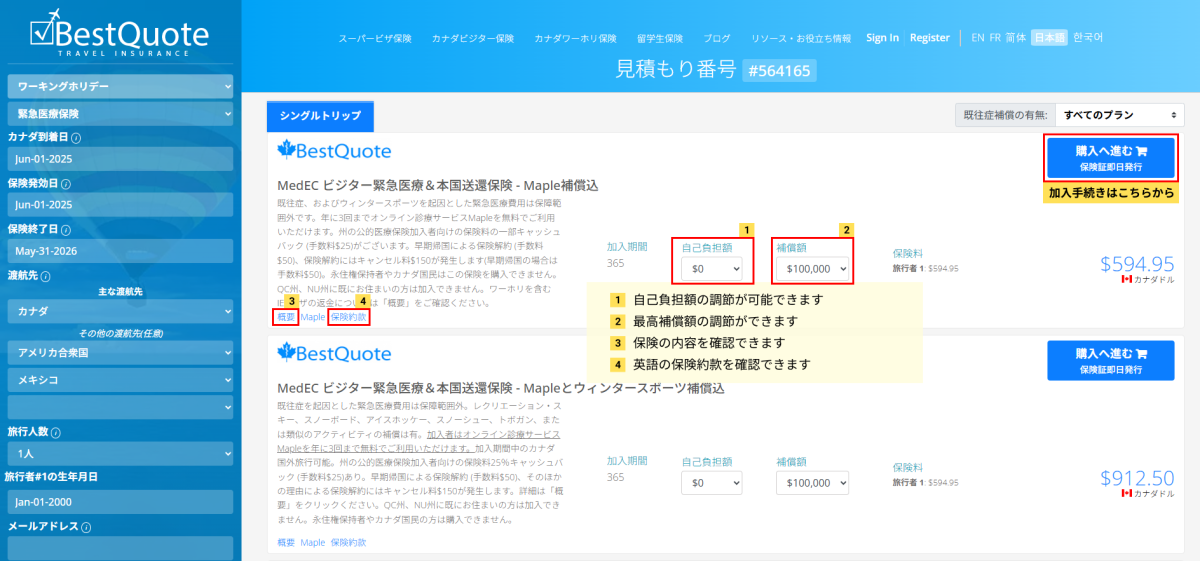Click the メールアドレス input field
1200x561 pixels.
(120, 547)
